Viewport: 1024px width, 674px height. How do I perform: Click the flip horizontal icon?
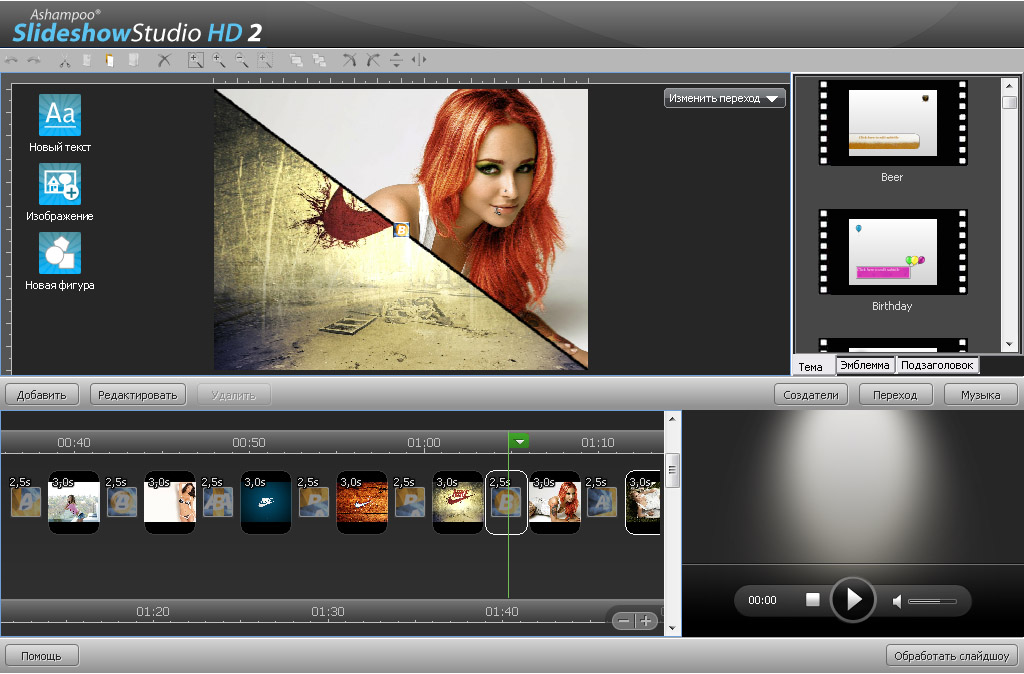[x=419, y=60]
